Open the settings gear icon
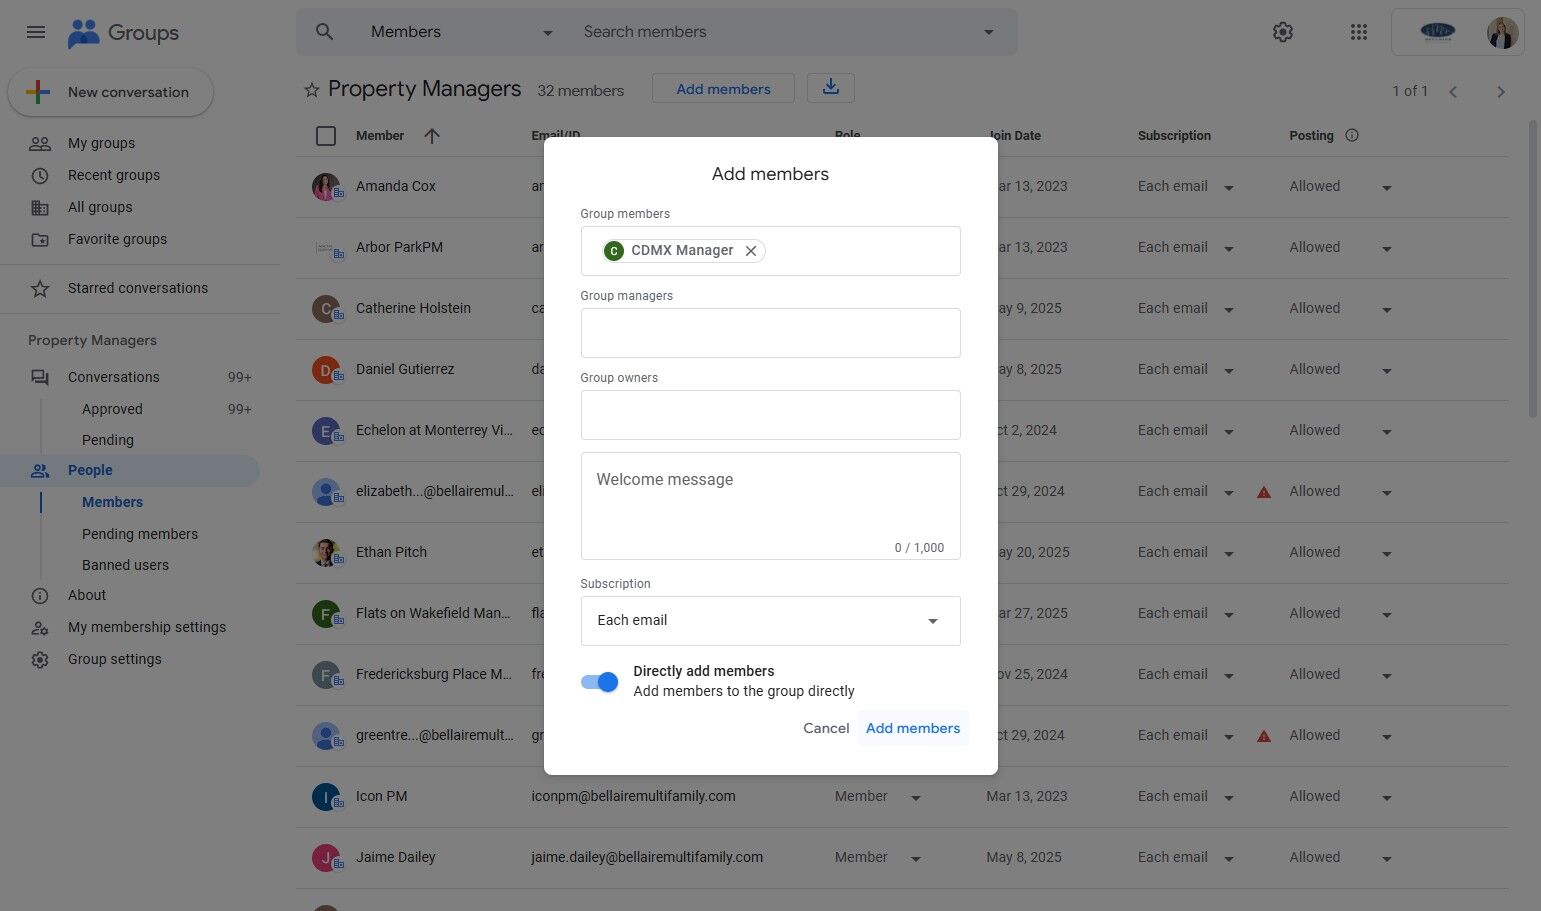The width and height of the screenshot is (1541, 911). (x=1282, y=32)
